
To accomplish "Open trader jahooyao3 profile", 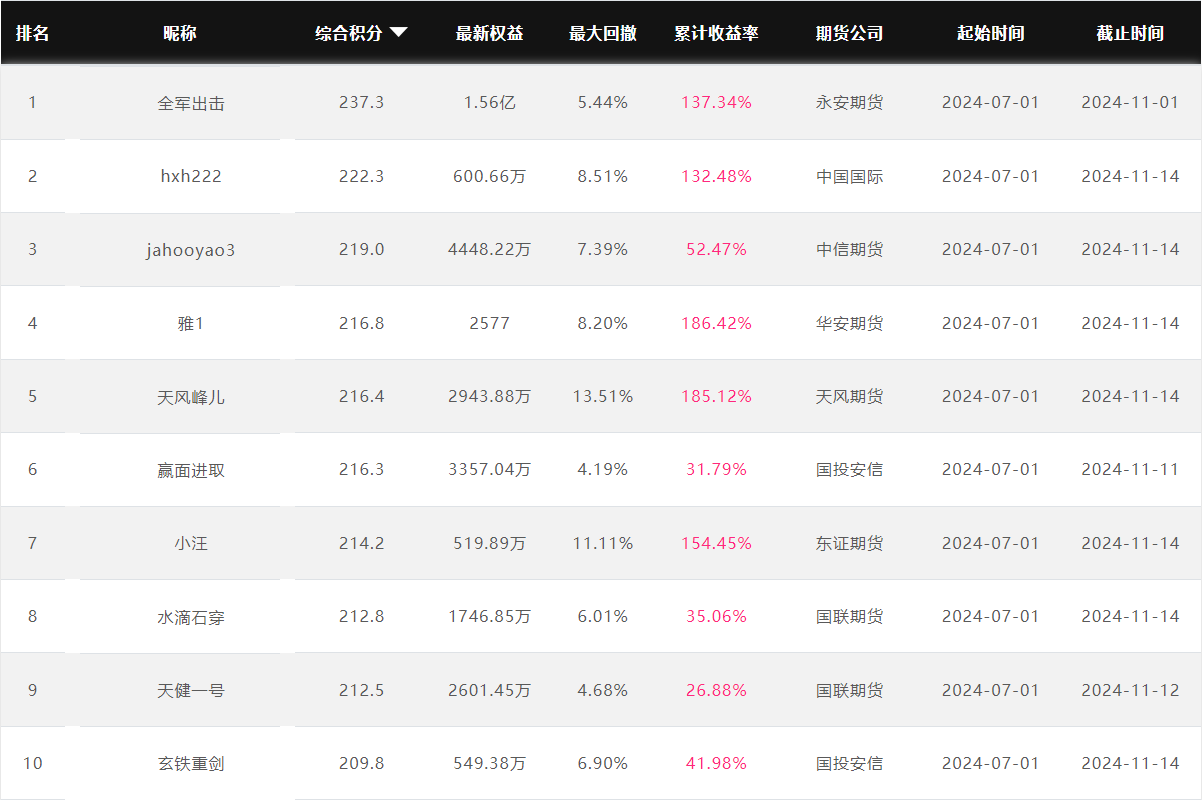I will (x=191, y=250).
